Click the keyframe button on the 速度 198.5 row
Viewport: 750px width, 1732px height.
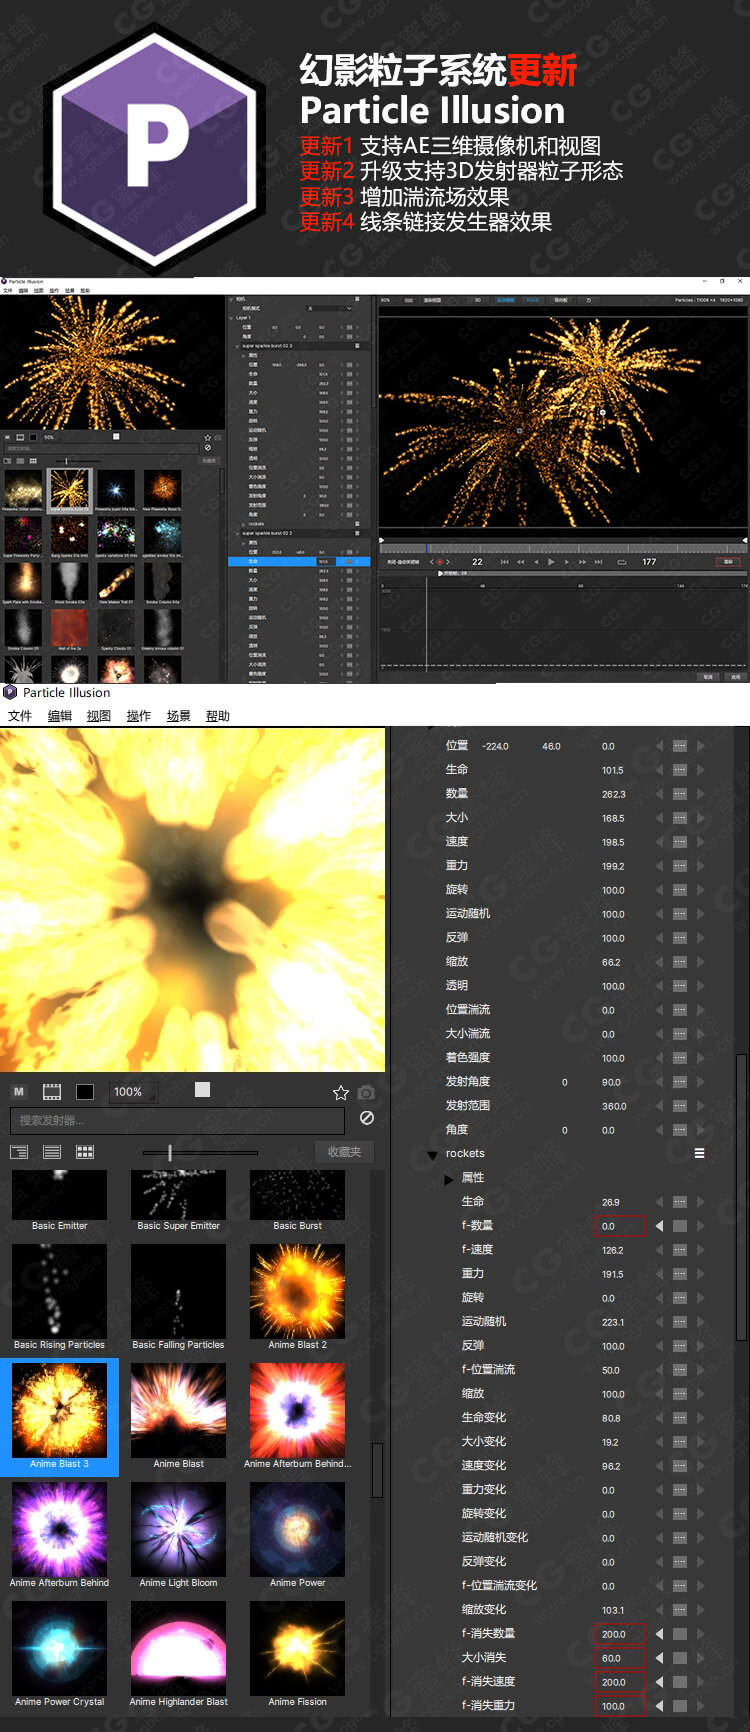680,842
